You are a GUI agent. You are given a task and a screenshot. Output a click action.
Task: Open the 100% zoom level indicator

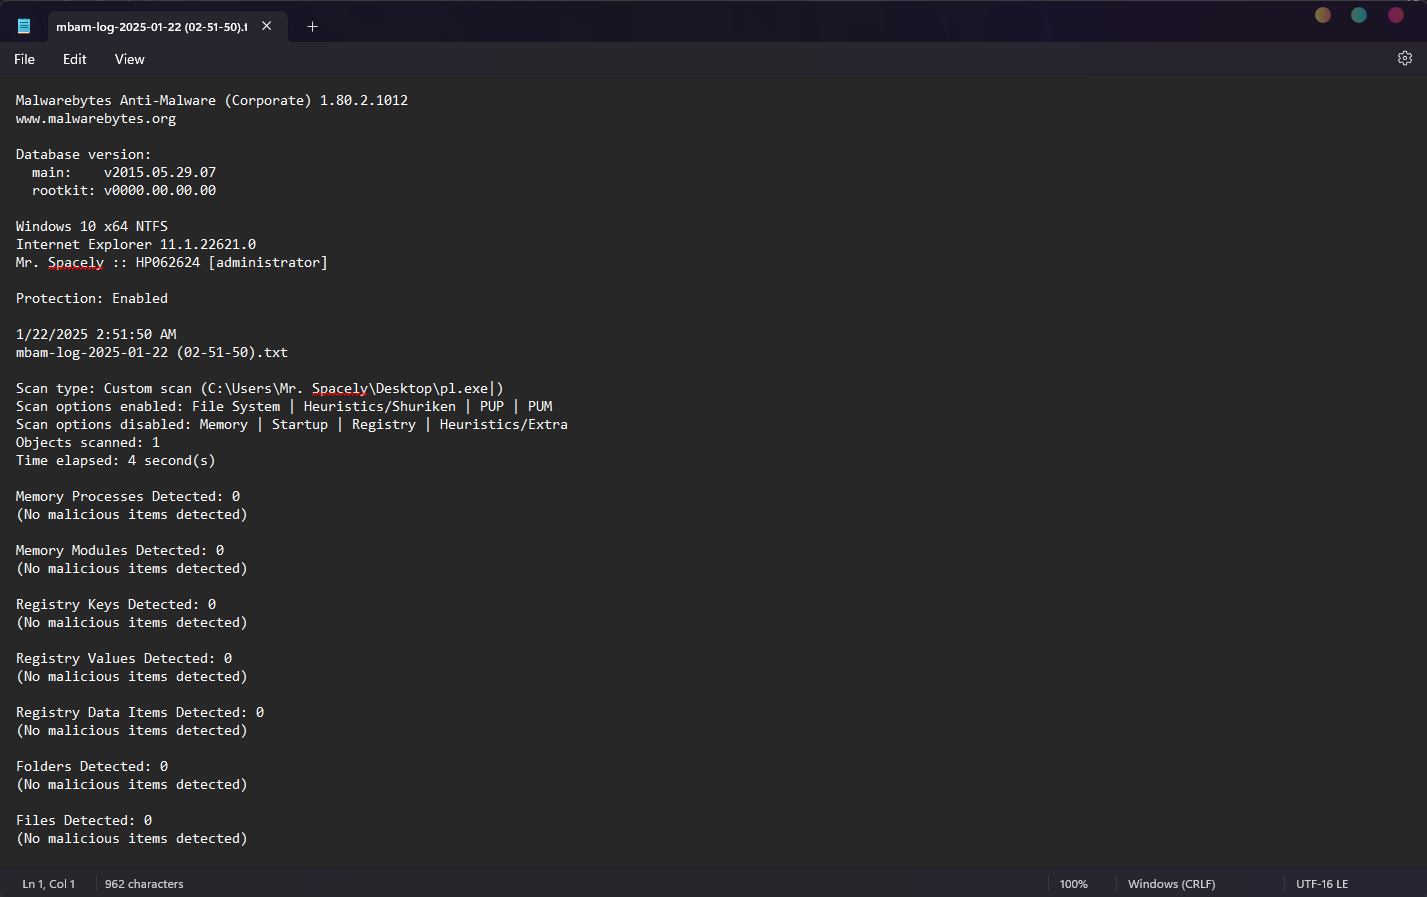1074,884
